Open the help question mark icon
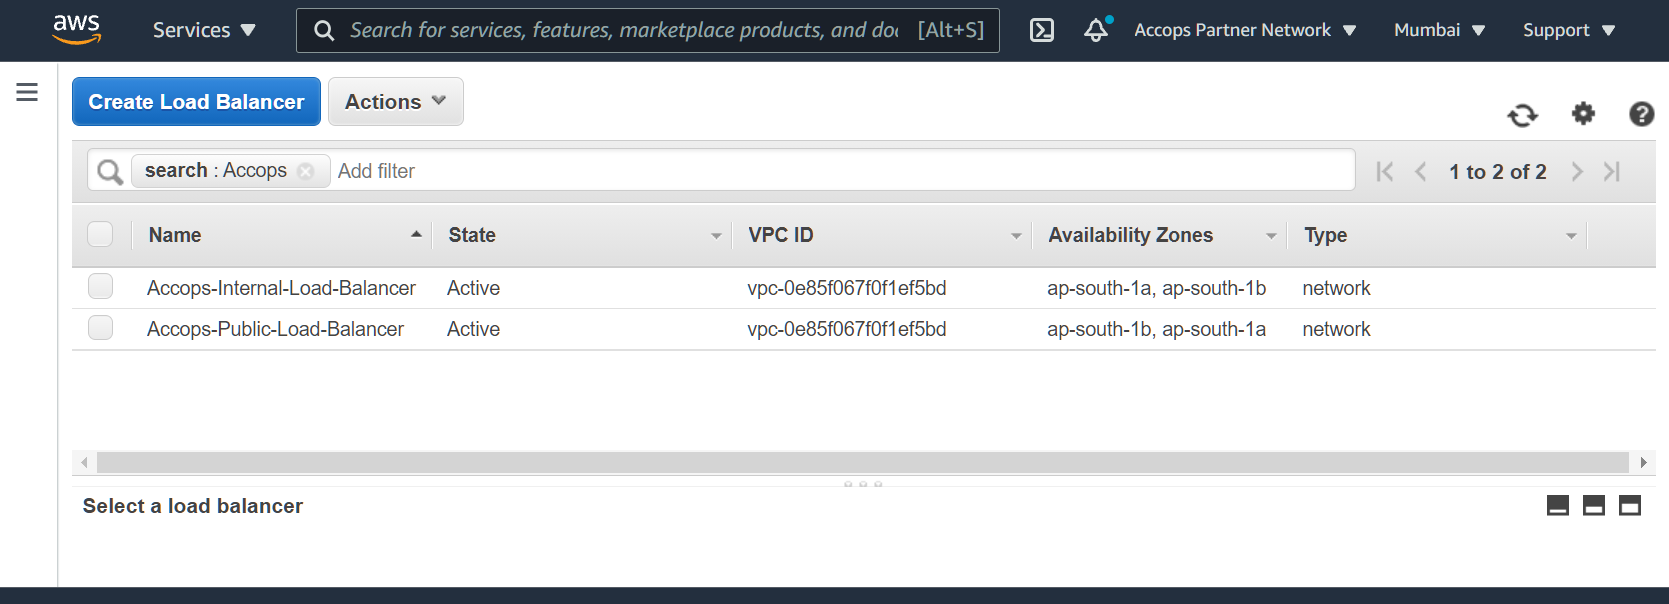 coord(1641,114)
